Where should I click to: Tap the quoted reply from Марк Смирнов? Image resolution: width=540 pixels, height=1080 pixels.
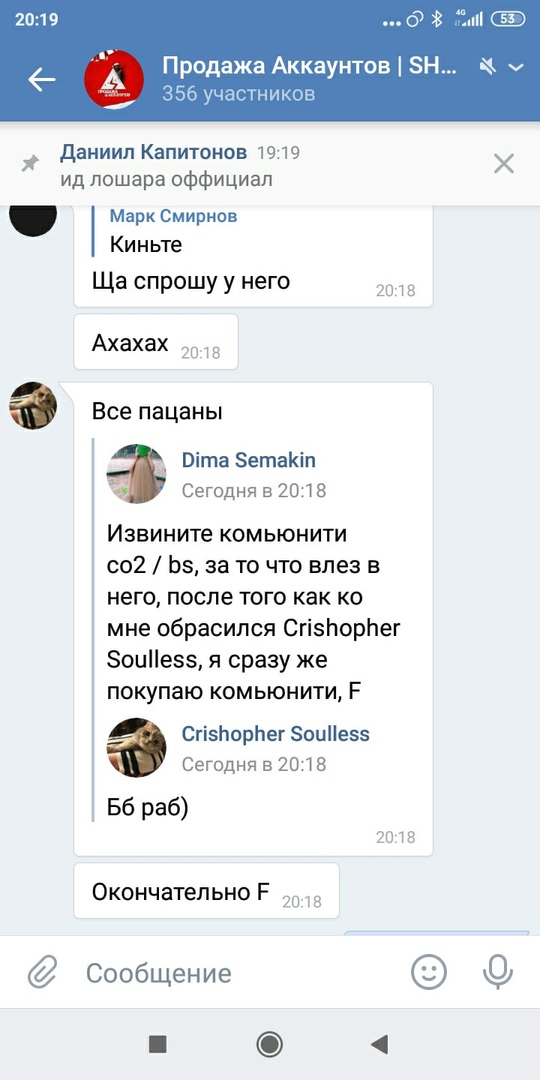(x=174, y=230)
